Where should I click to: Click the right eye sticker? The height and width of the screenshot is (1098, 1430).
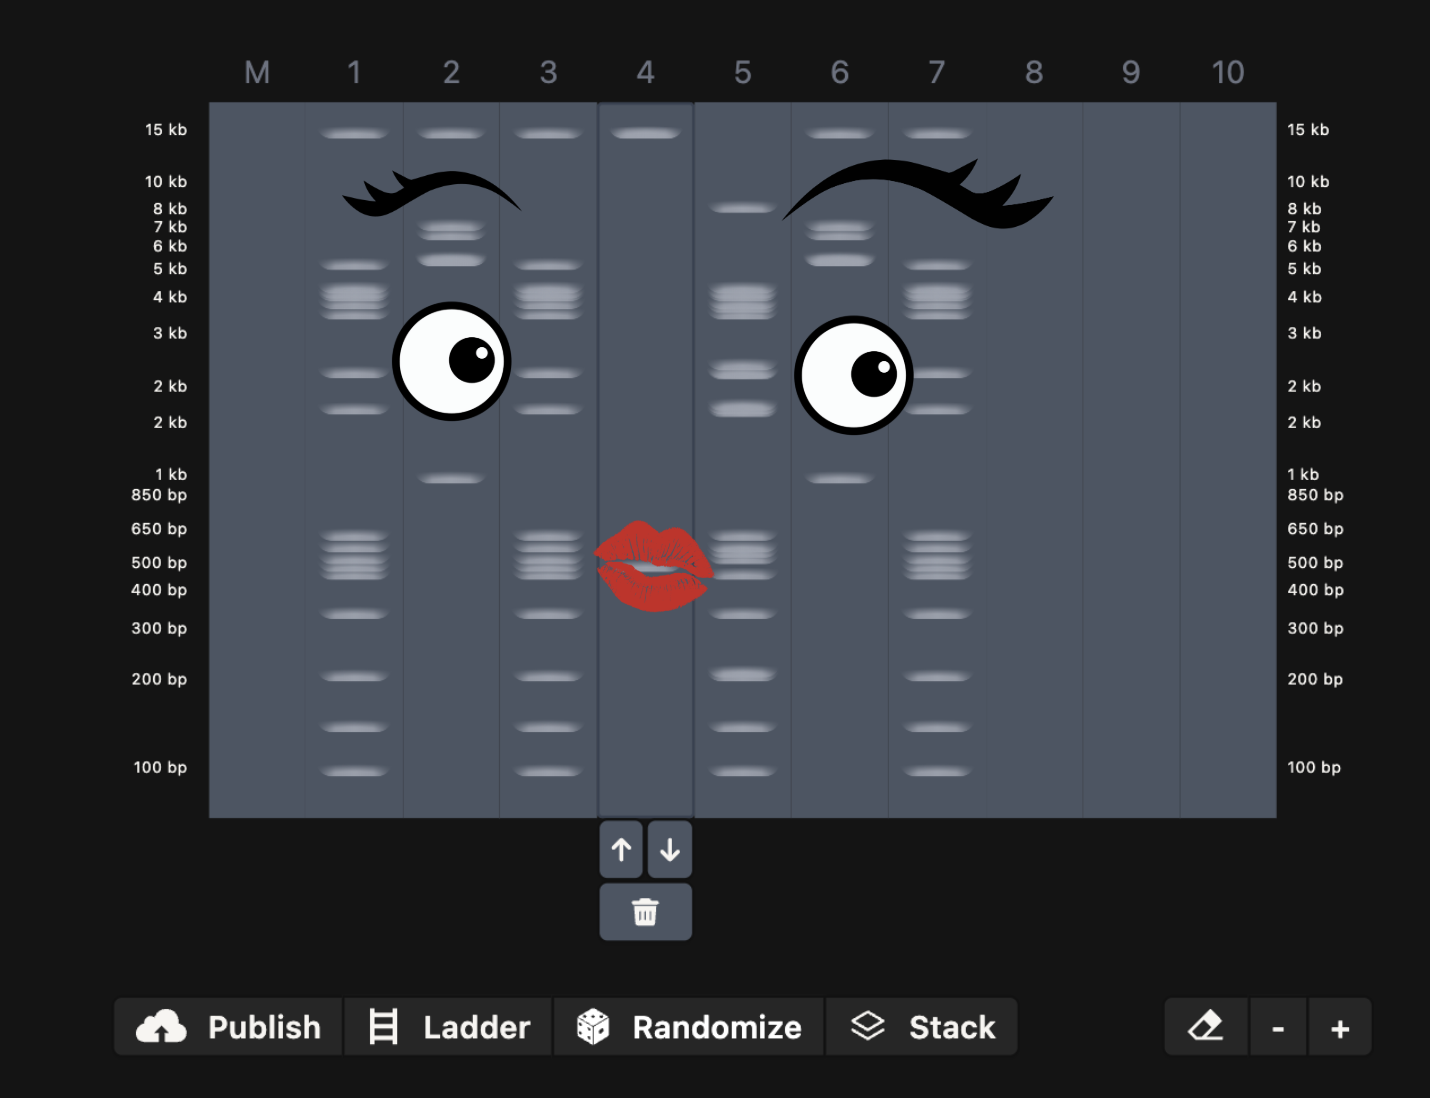tap(854, 375)
